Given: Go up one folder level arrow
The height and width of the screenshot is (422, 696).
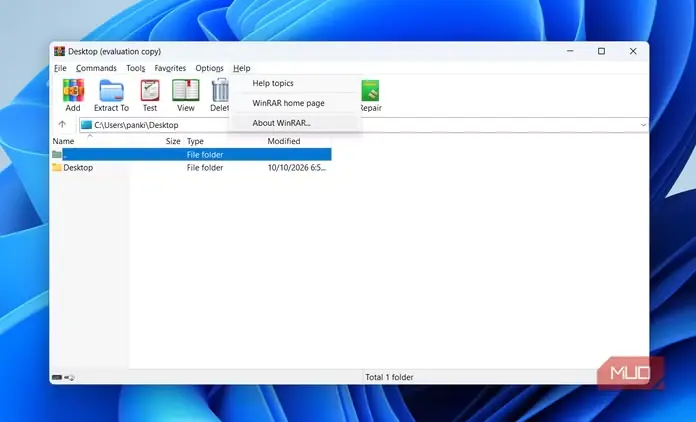Looking at the screenshot, I should pos(62,125).
